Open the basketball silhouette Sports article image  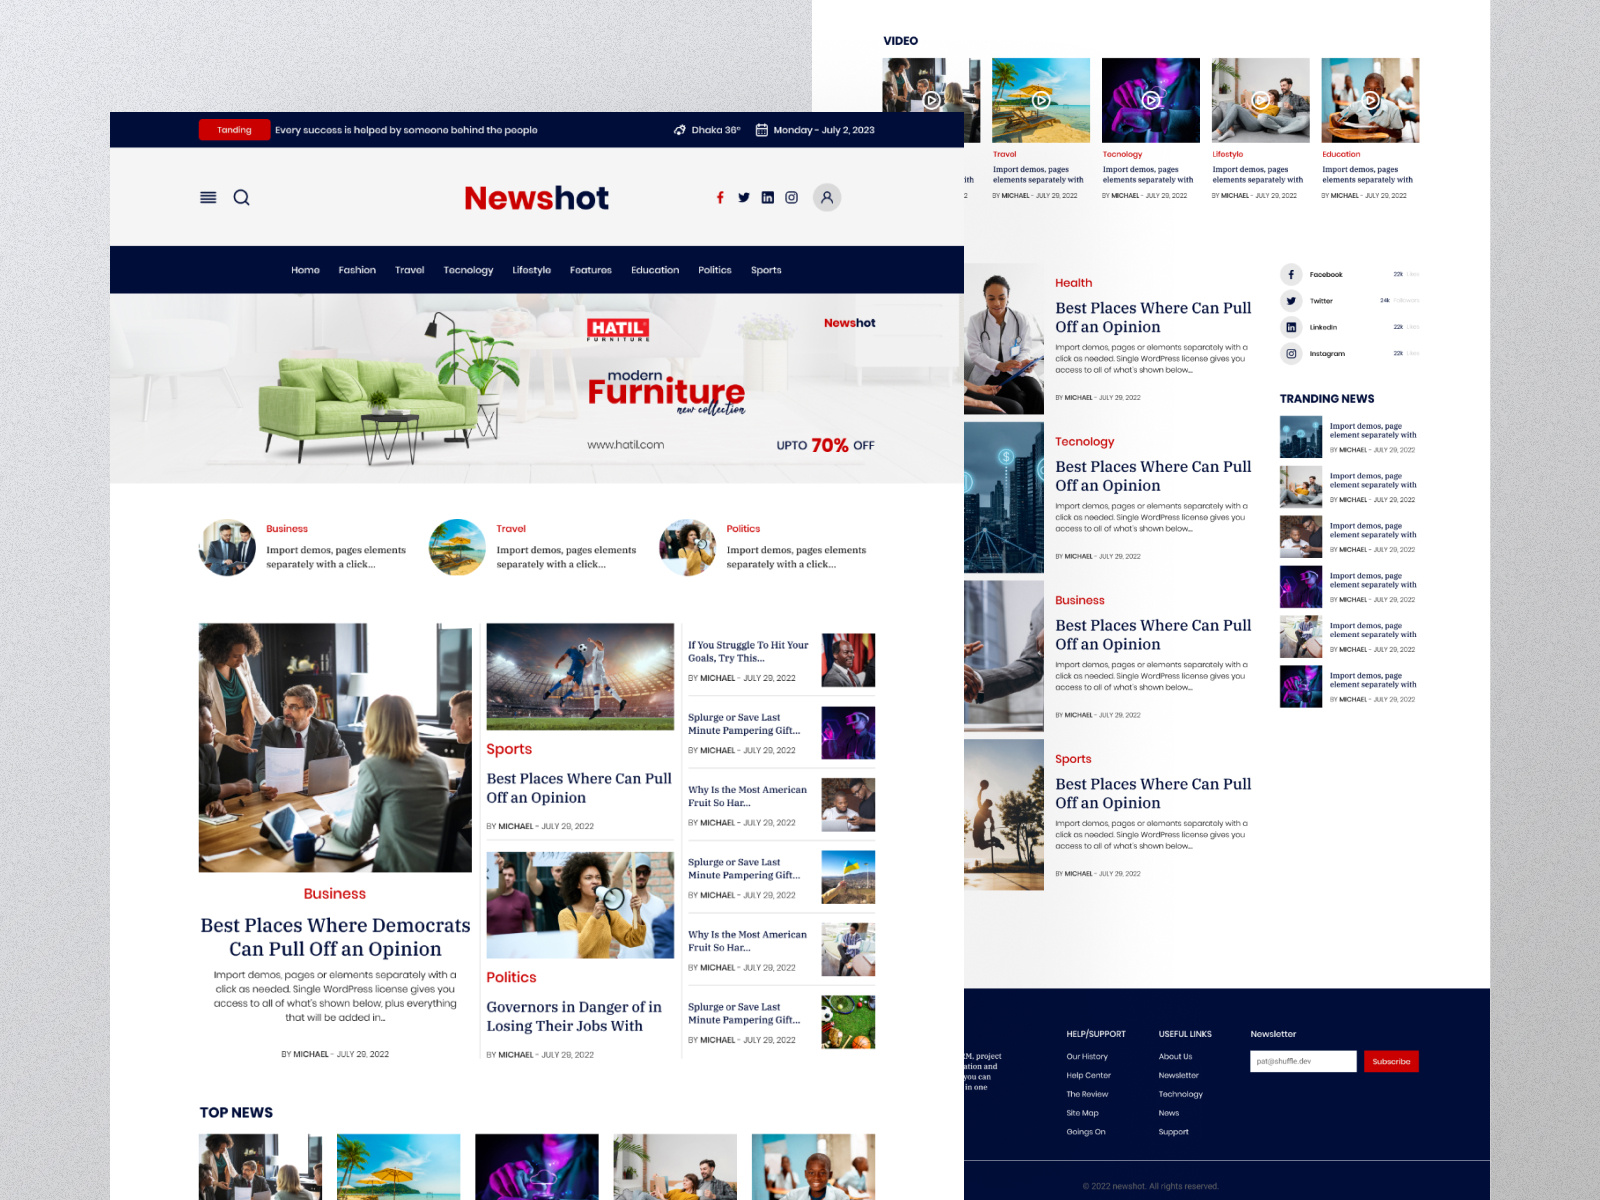click(x=1004, y=815)
